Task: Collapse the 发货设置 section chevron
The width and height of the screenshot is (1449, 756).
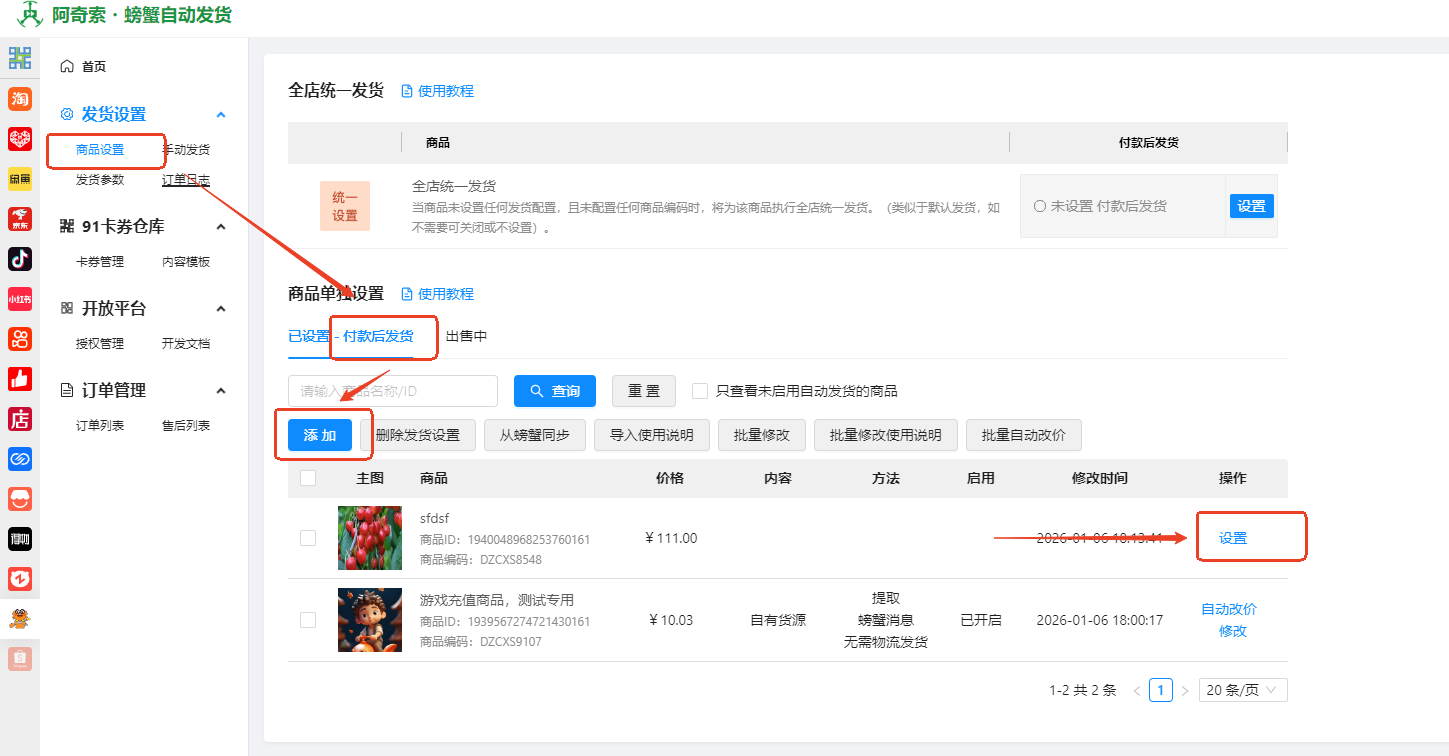Action: [221, 115]
